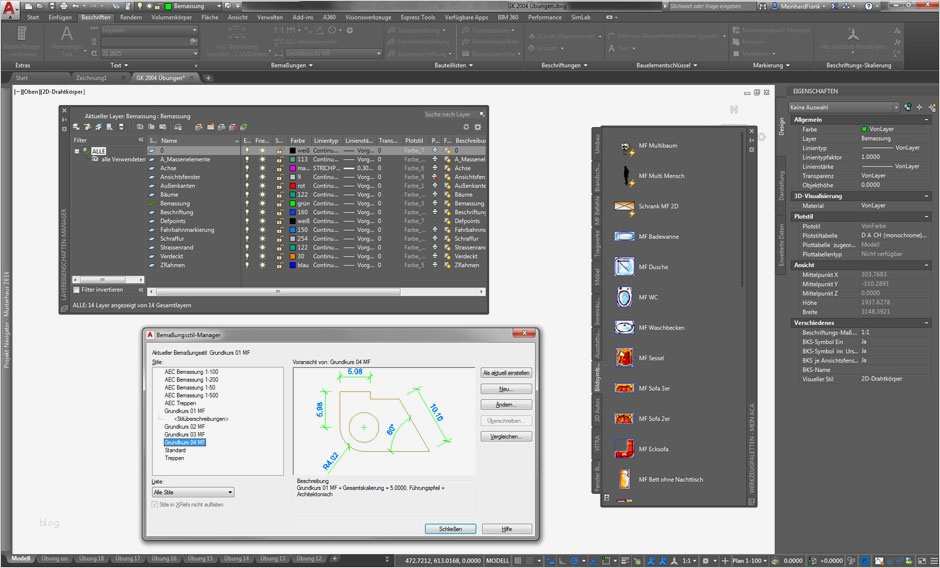Image resolution: width=940 pixels, height=568 pixels.
Task: Click print icon in quick access toolbar
Action: [64, 6]
